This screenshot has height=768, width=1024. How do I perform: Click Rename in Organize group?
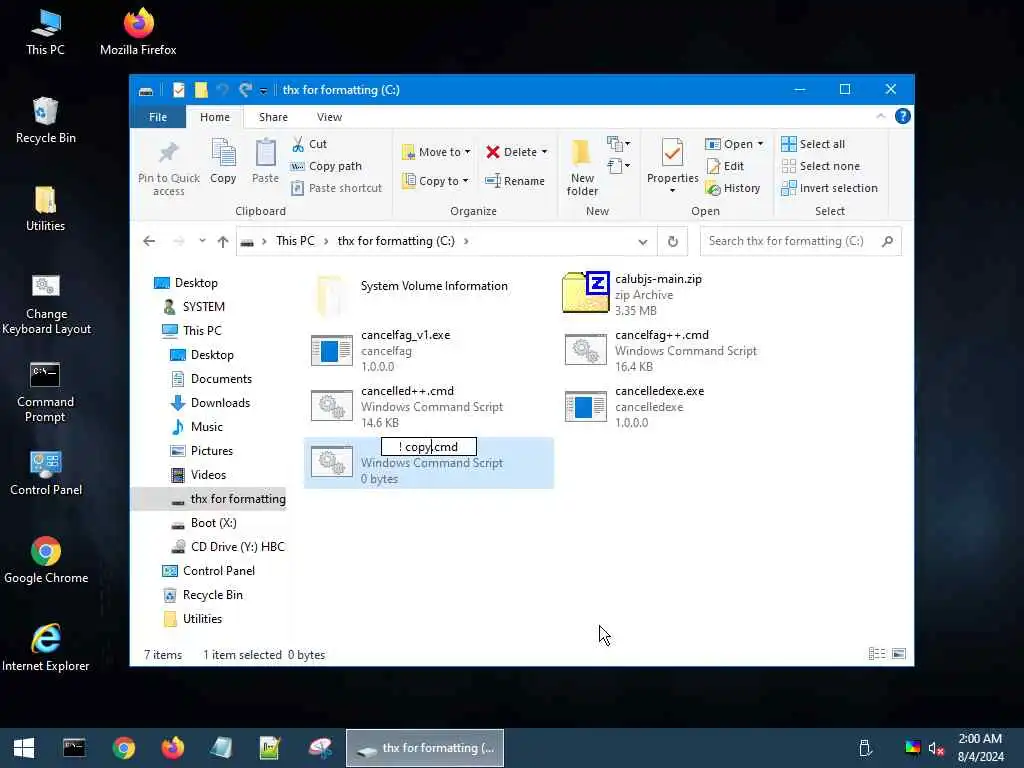tap(515, 181)
